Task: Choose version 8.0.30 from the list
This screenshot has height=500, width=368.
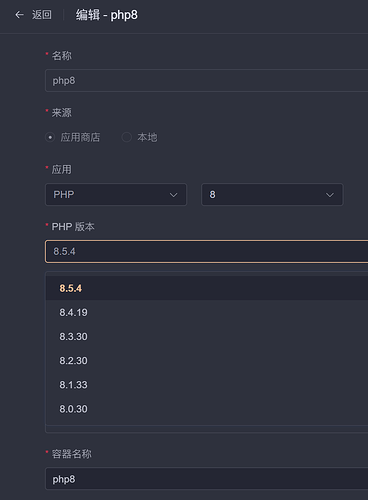Action: point(207,409)
